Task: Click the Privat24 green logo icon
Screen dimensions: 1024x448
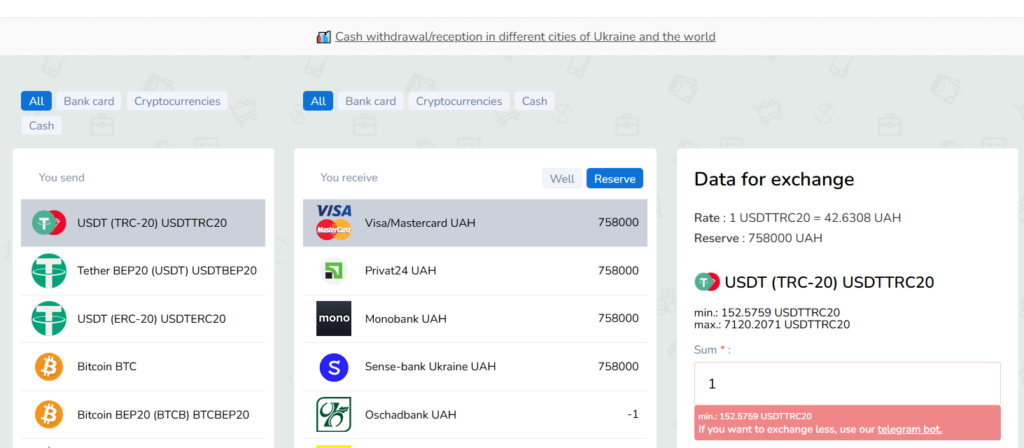Action: 334,270
